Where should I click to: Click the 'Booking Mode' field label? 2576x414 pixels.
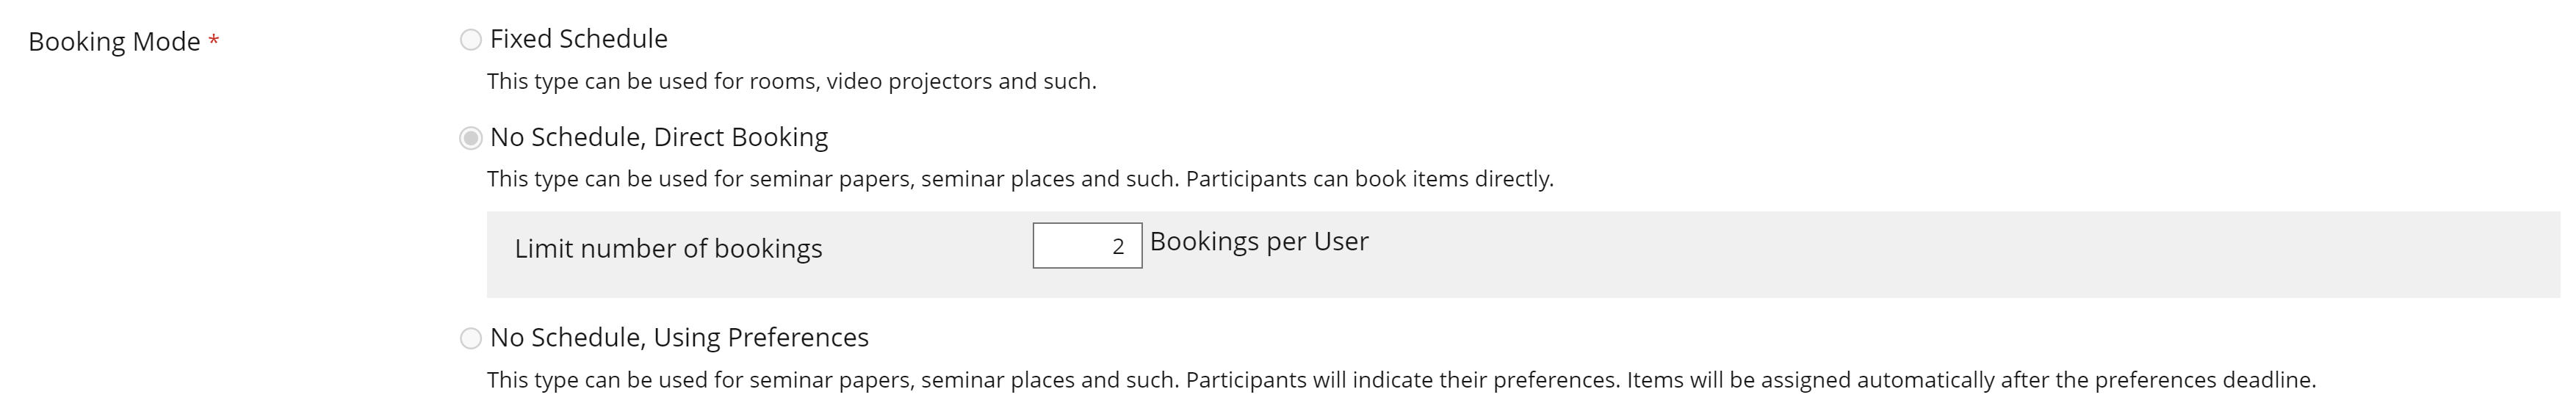[114, 42]
